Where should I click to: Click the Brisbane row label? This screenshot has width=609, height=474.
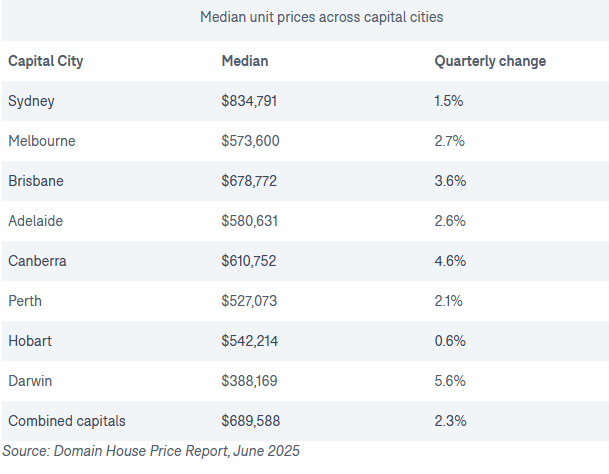(x=36, y=181)
